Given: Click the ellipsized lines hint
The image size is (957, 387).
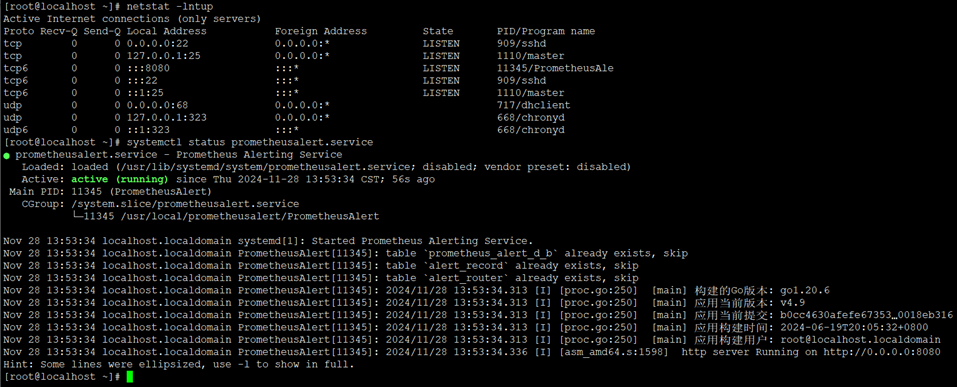Looking at the screenshot, I should [179, 364].
